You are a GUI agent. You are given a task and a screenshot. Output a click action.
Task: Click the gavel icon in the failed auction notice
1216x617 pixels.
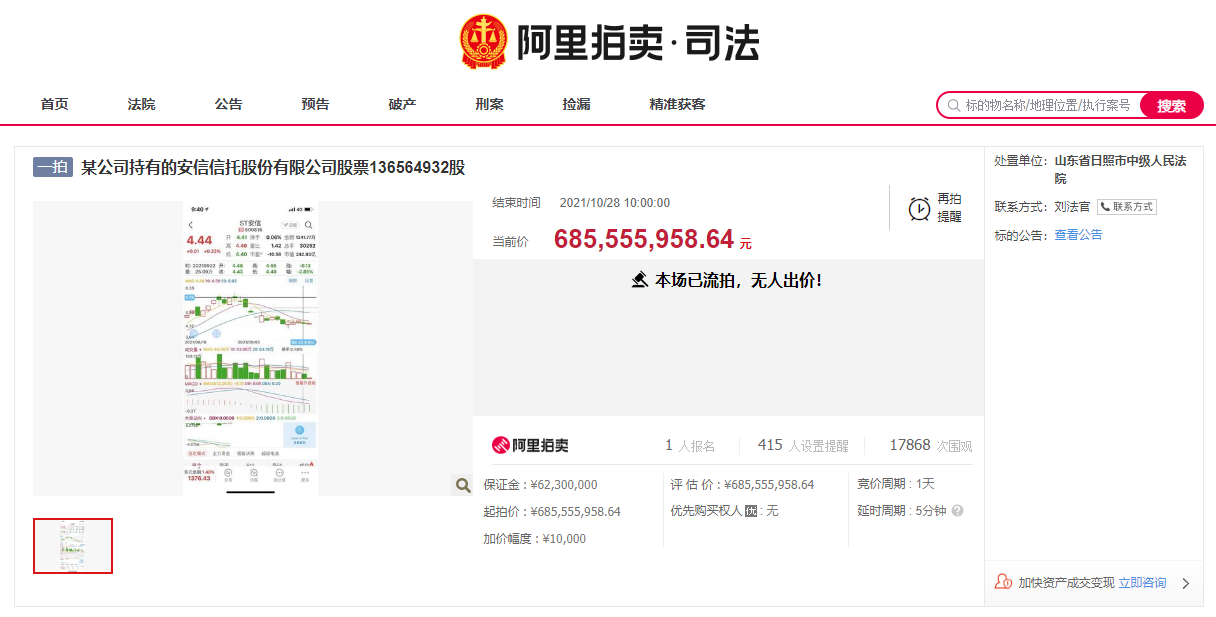640,281
